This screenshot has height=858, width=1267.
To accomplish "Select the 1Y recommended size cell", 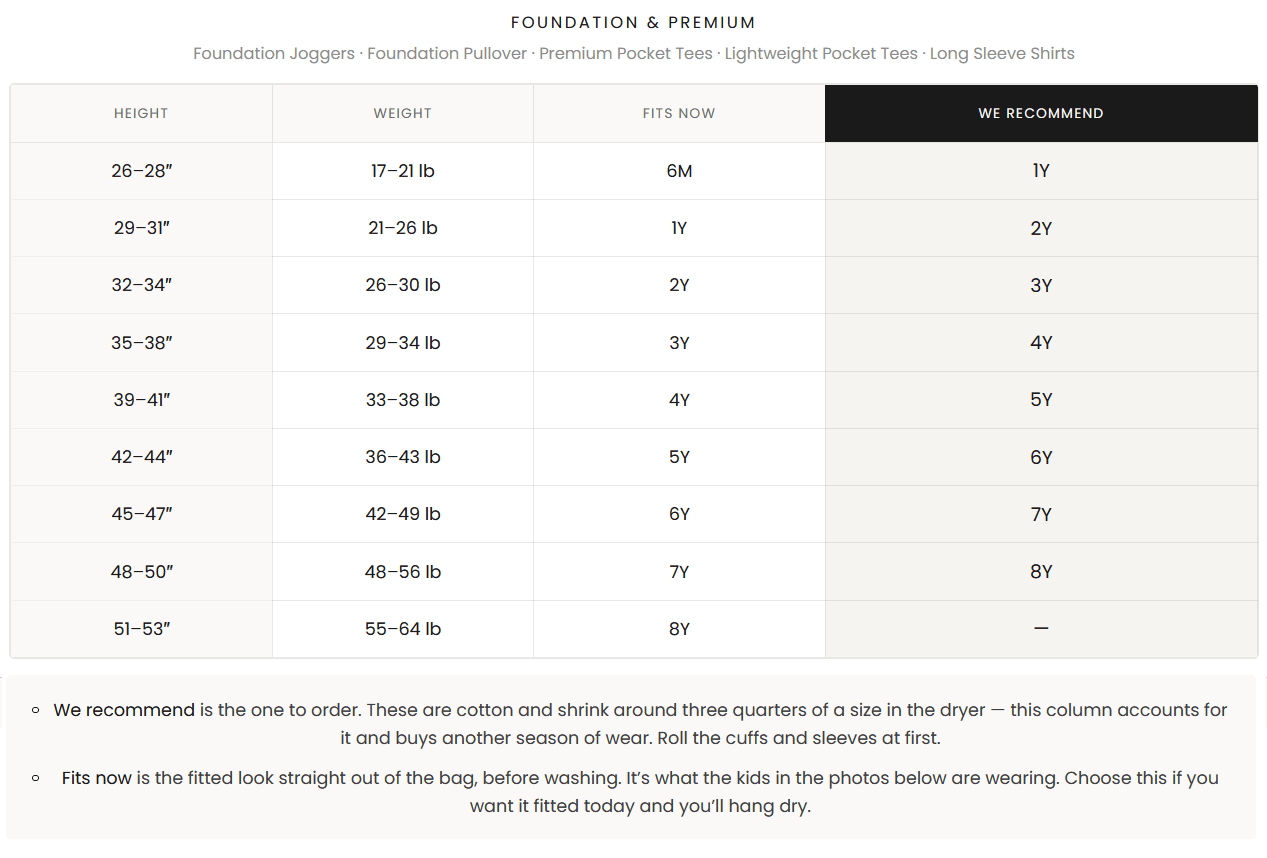I will pyautogui.click(x=1041, y=171).
